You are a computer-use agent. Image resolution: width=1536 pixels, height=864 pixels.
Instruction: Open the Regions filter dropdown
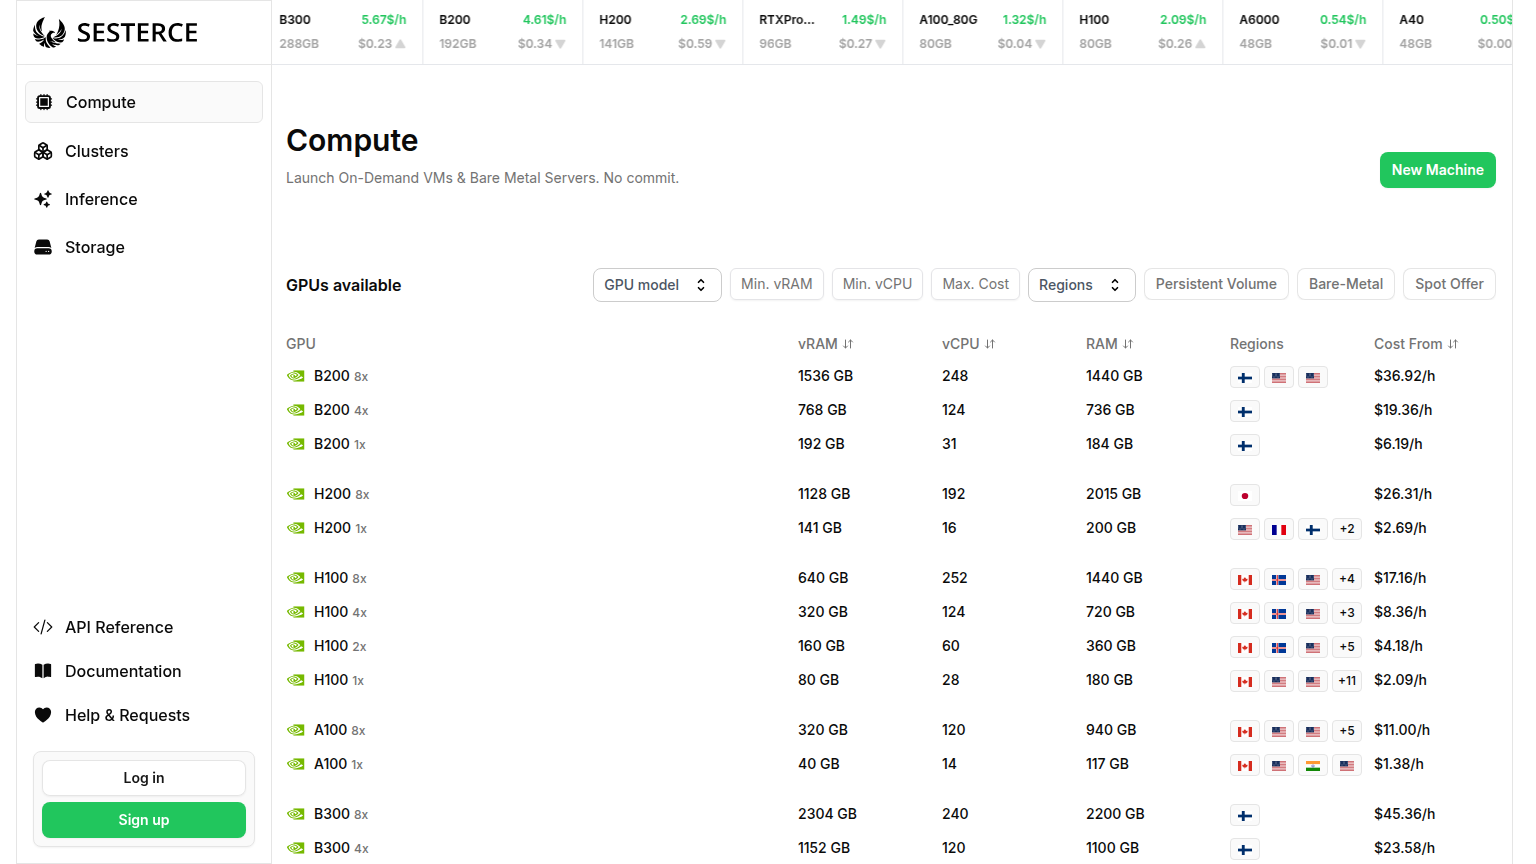[x=1081, y=285]
